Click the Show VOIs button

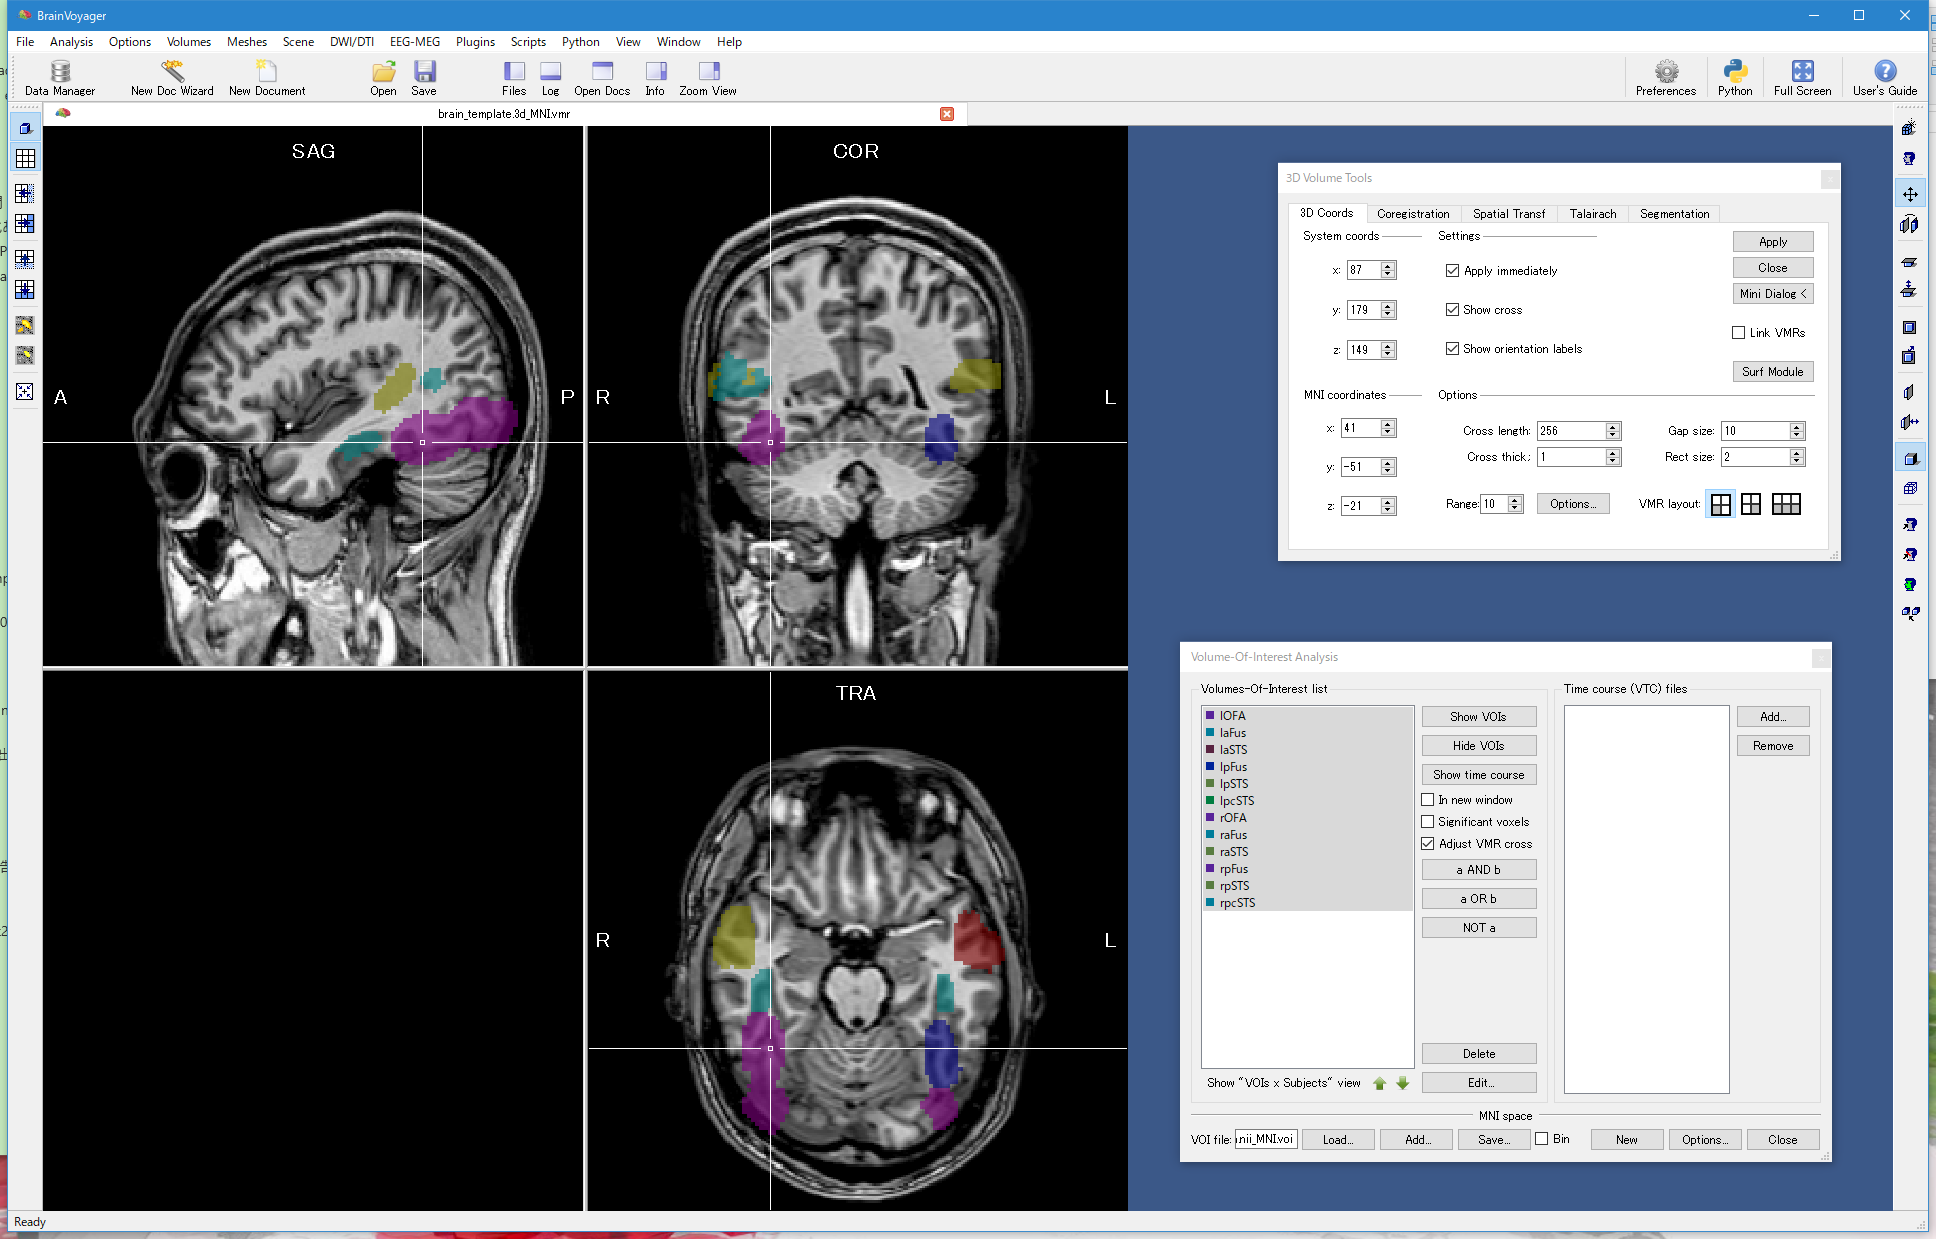click(1479, 717)
